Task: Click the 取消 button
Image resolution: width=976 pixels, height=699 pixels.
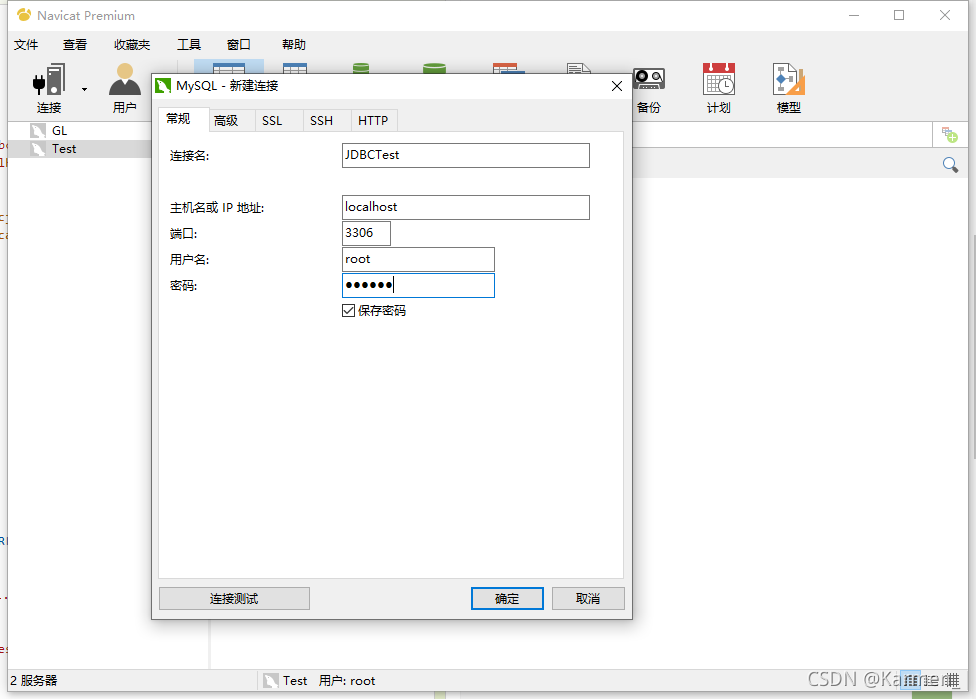Action: tap(588, 599)
